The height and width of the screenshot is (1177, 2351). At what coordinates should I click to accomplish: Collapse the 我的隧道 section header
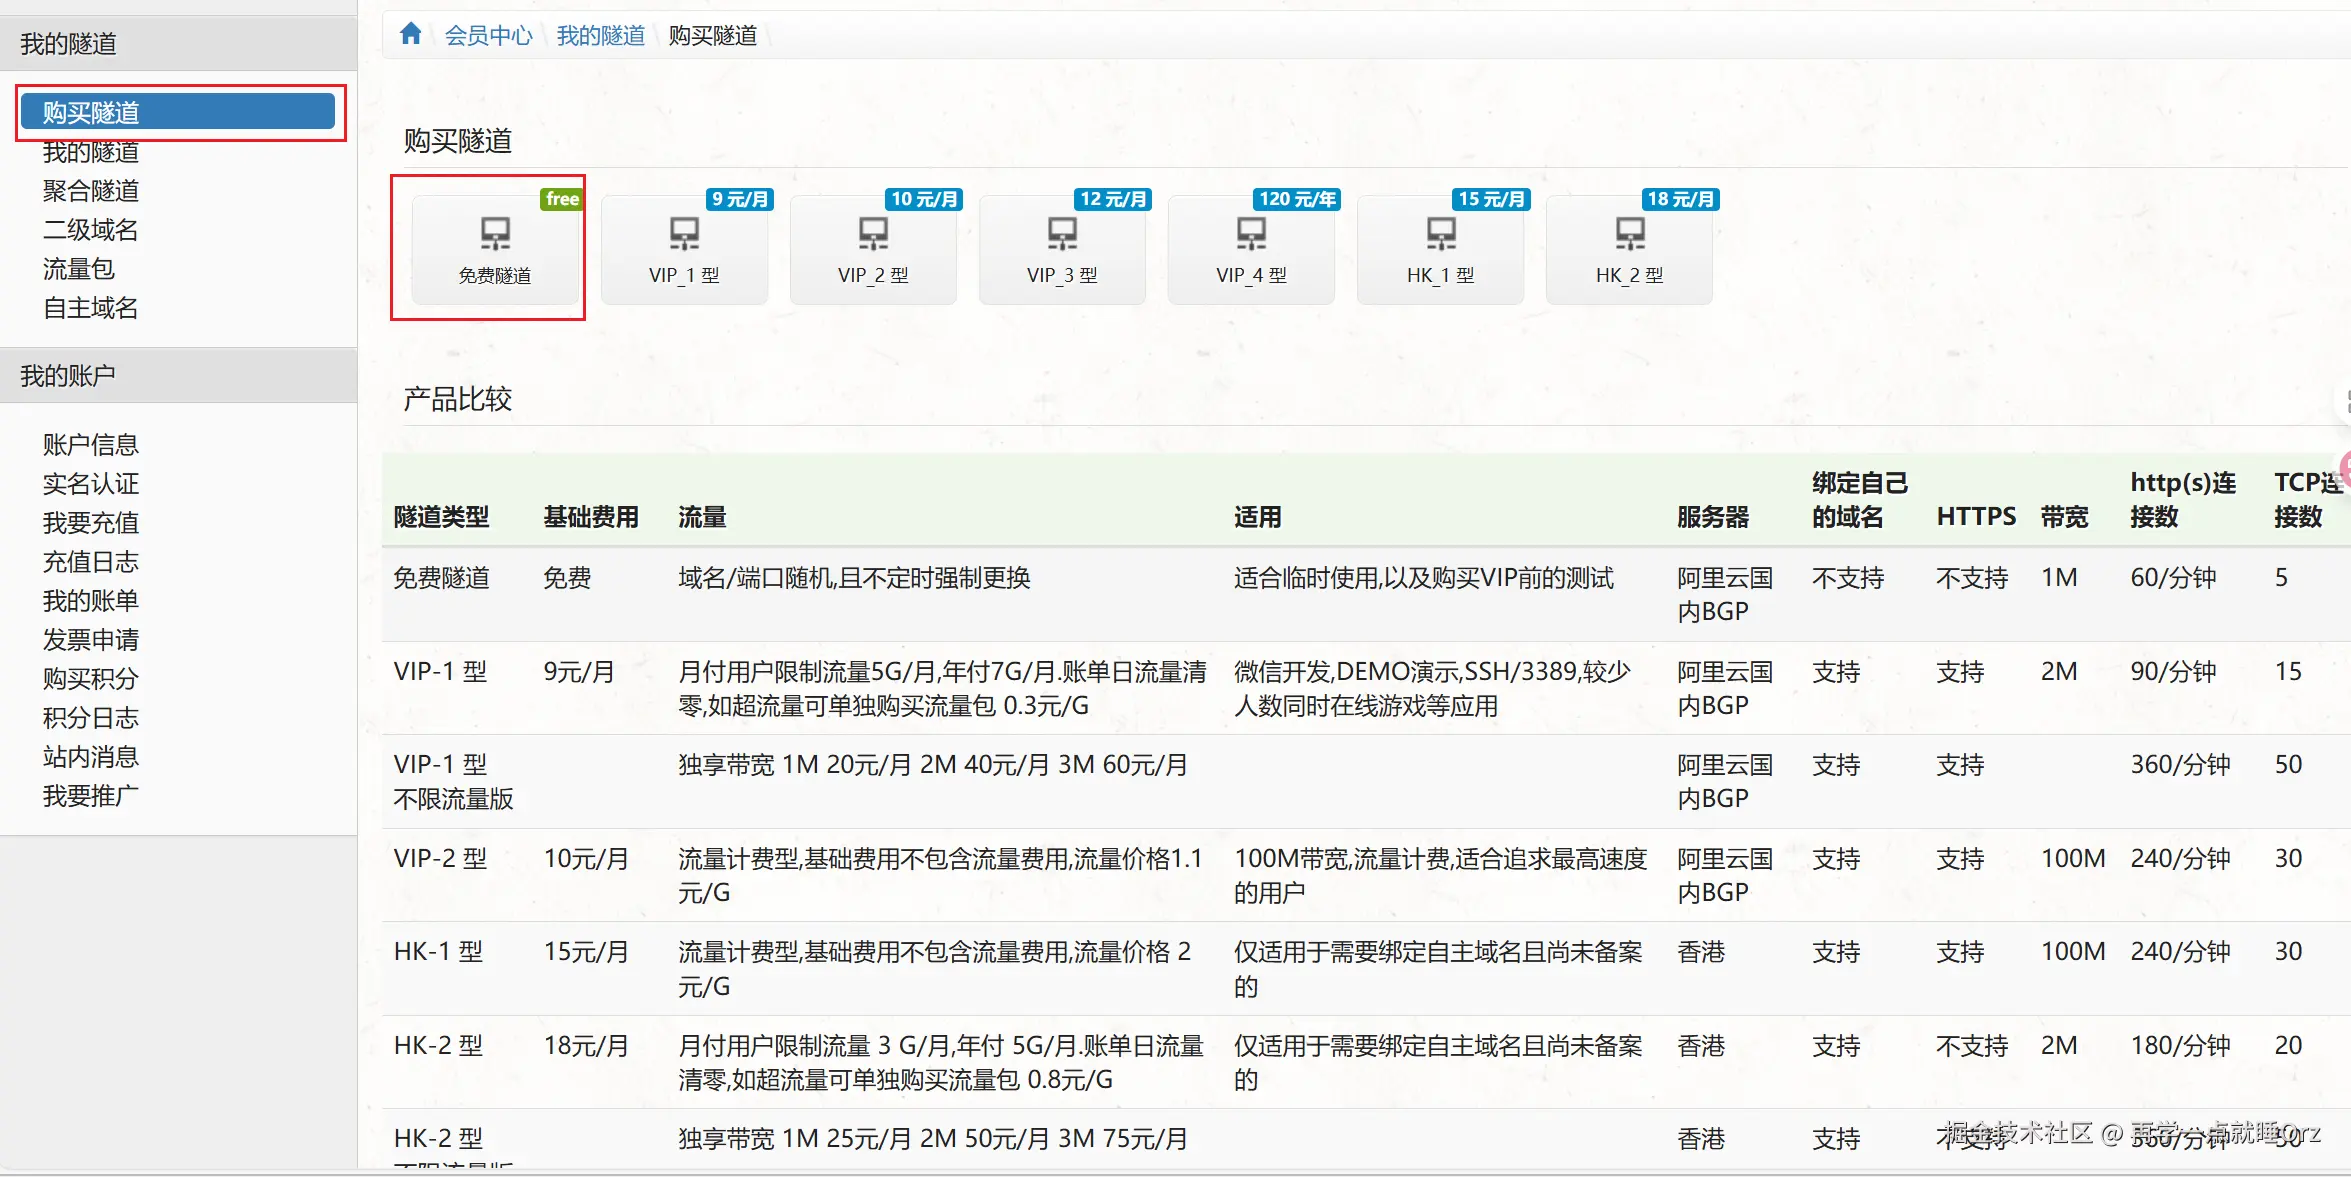(x=178, y=44)
